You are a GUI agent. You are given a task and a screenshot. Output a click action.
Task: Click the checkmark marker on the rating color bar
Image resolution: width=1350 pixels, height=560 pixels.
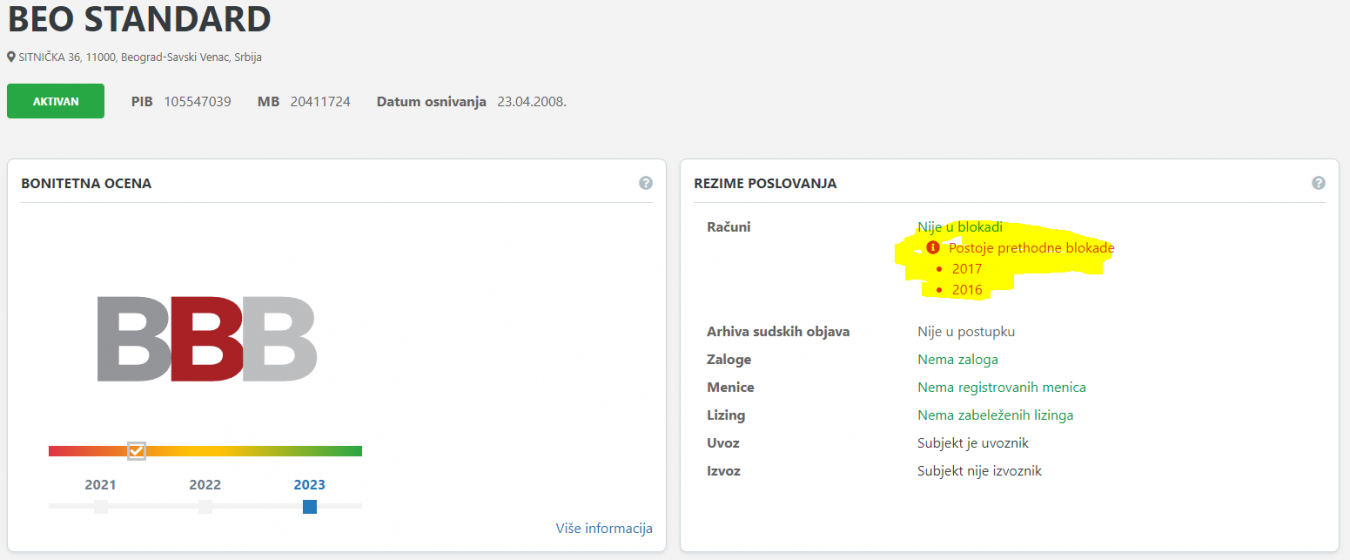[x=137, y=451]
